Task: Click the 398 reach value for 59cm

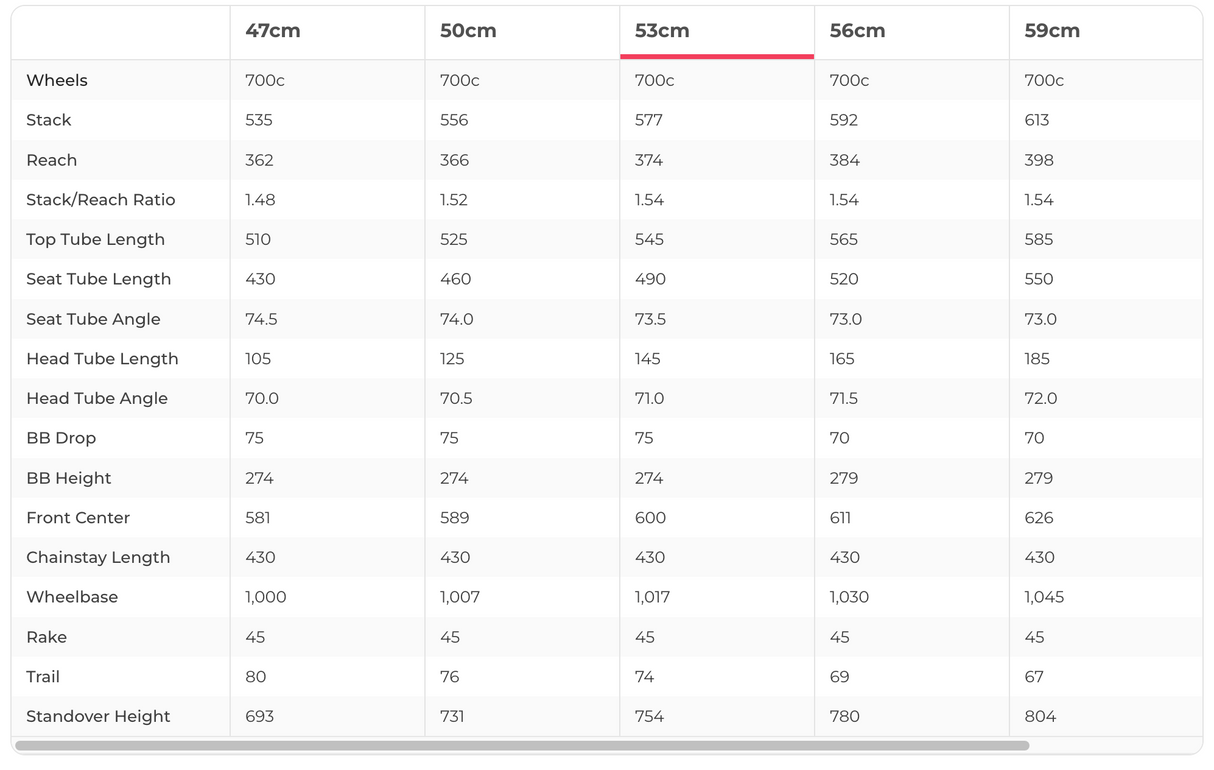Action: click(x=1039, y=160)
